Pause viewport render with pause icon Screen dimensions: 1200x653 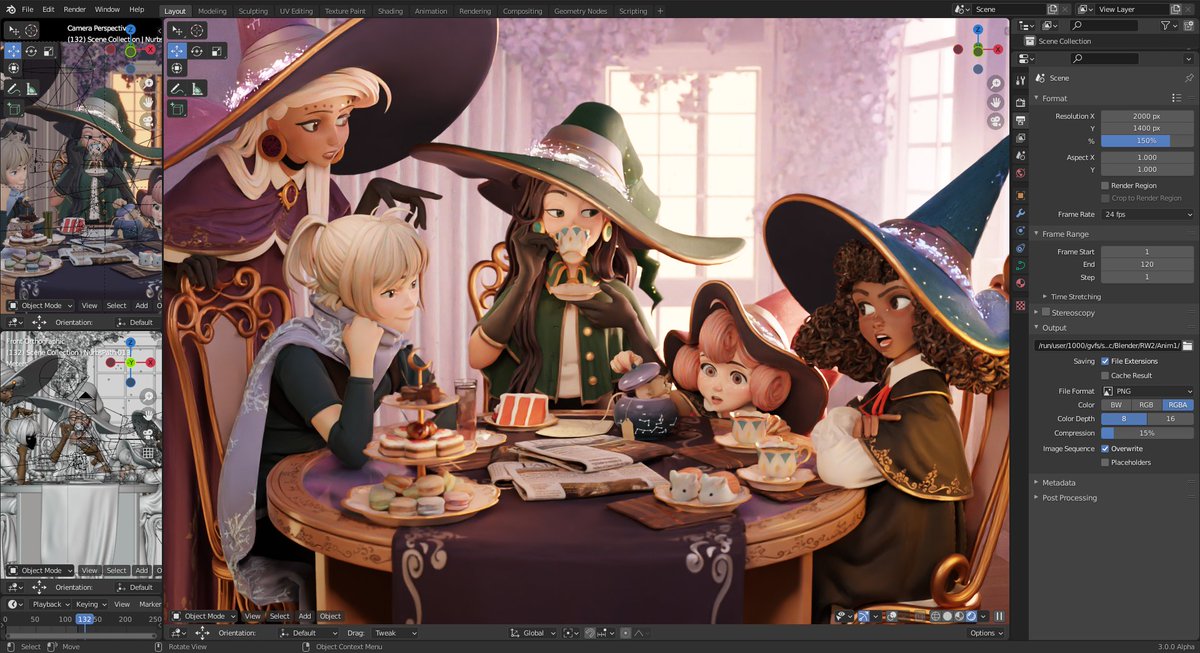point(998,616)
